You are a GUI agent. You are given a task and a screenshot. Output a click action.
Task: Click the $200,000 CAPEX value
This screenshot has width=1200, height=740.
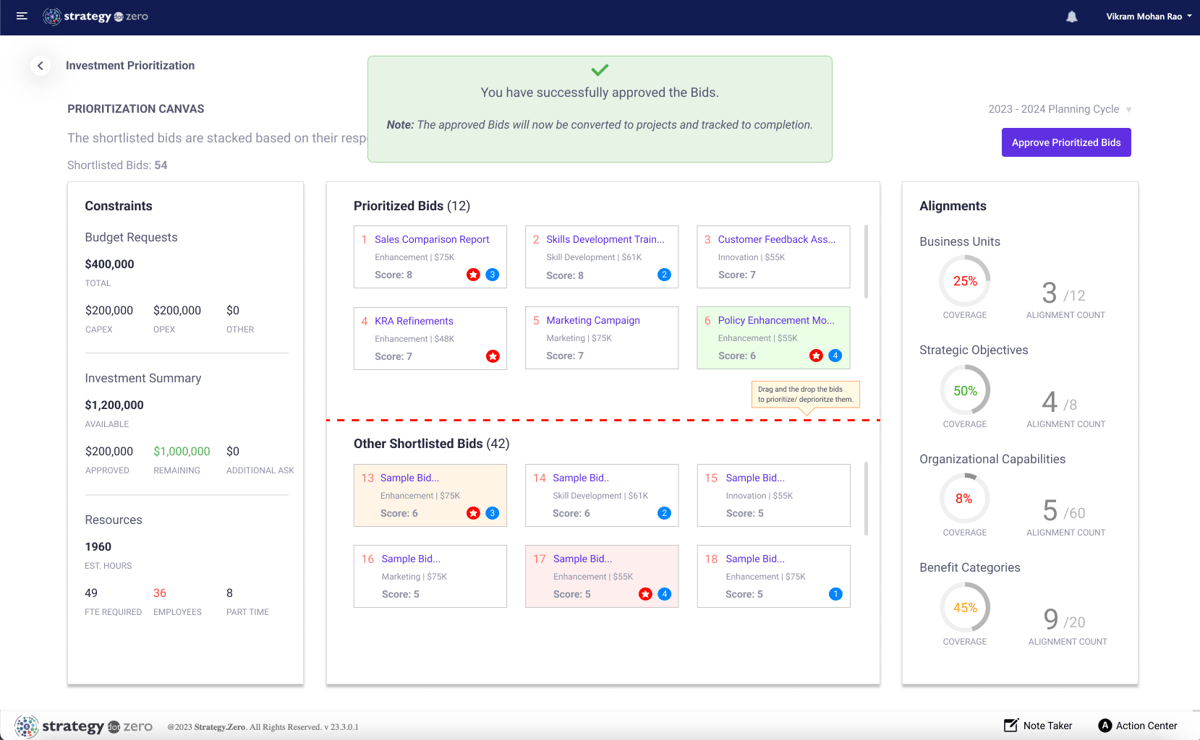(x=109, y=311)
